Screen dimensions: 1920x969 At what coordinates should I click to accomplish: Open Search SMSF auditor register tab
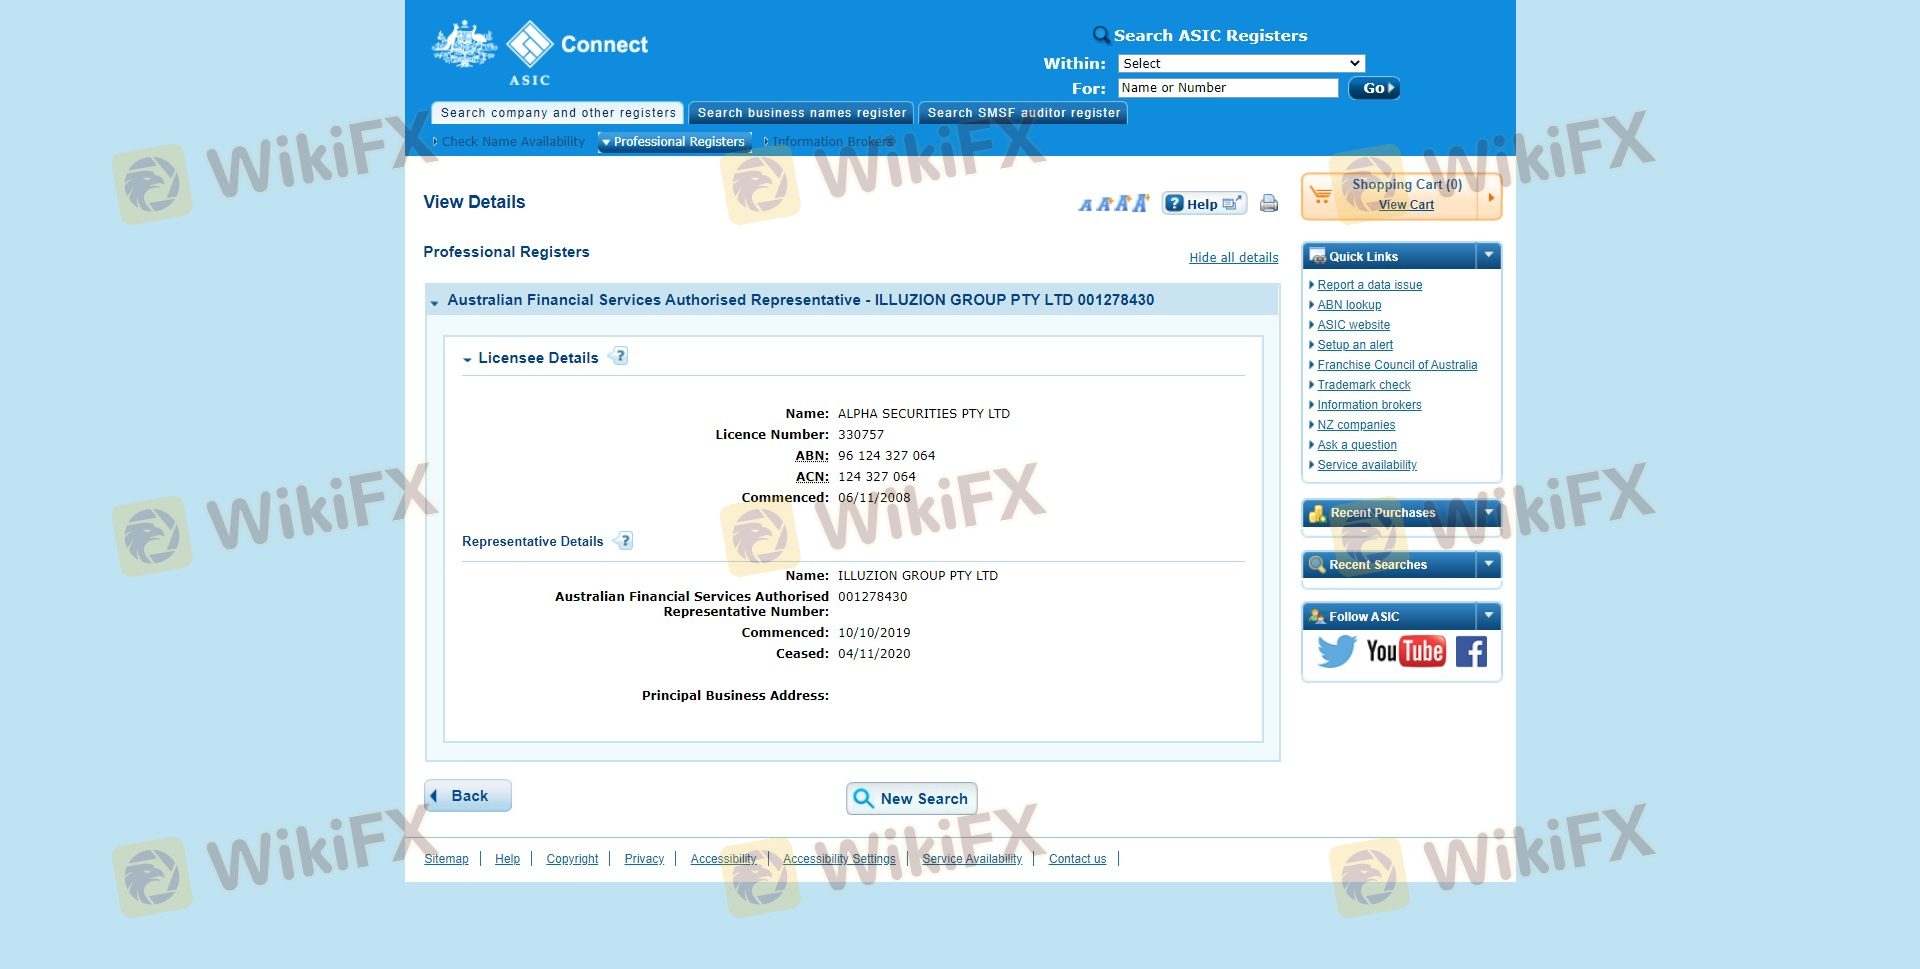pyautogui.click(x=1023, y=113)
